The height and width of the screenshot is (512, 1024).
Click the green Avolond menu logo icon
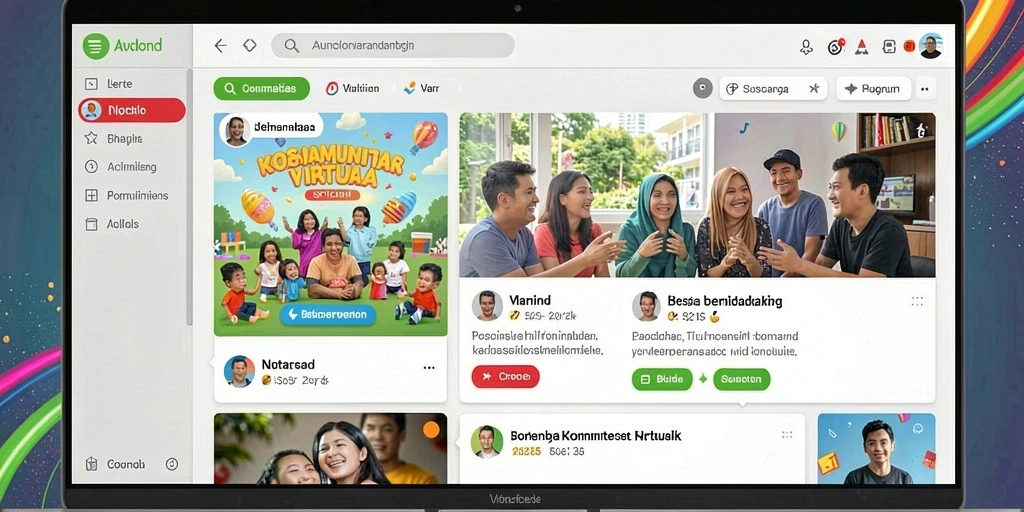[x=95, y=46]
